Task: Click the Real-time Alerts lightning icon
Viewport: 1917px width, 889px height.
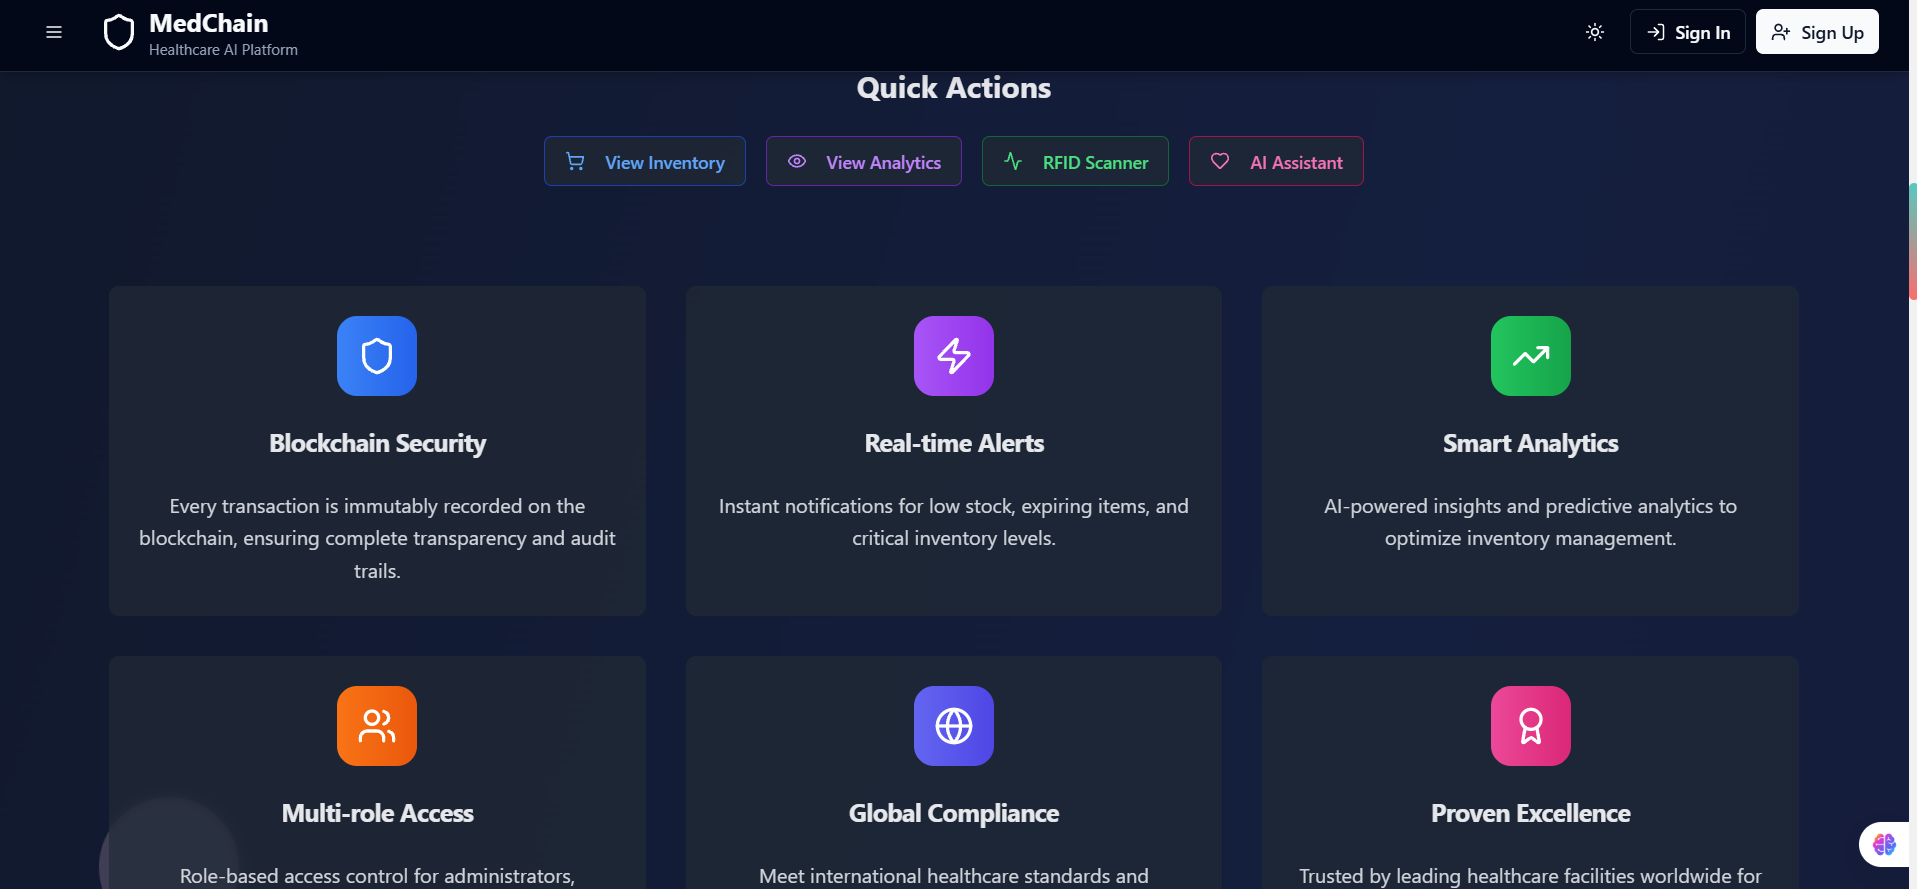Action: coord(954,356)
